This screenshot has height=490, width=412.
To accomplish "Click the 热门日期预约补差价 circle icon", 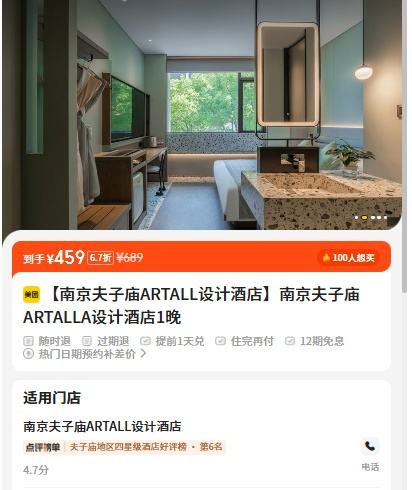I will [x=28, y=354].
